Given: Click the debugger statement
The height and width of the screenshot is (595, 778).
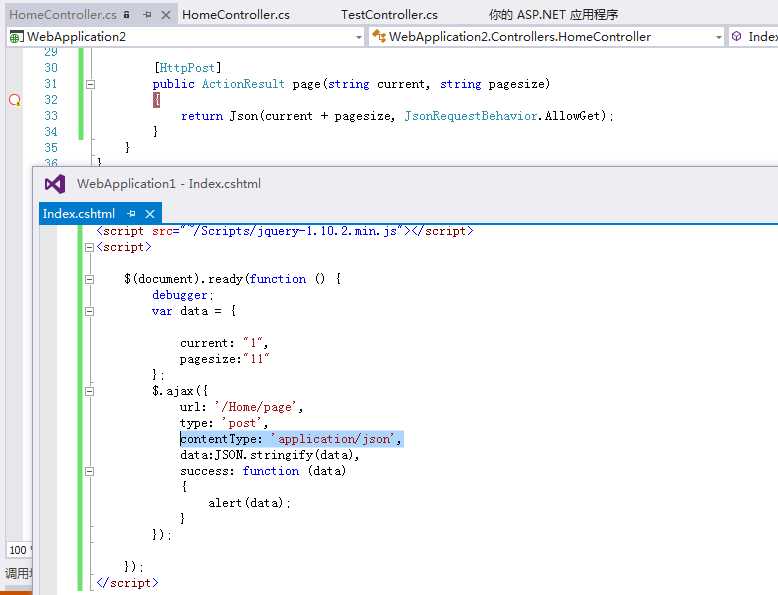Looking at the screenshot, I should click(183, 295).
